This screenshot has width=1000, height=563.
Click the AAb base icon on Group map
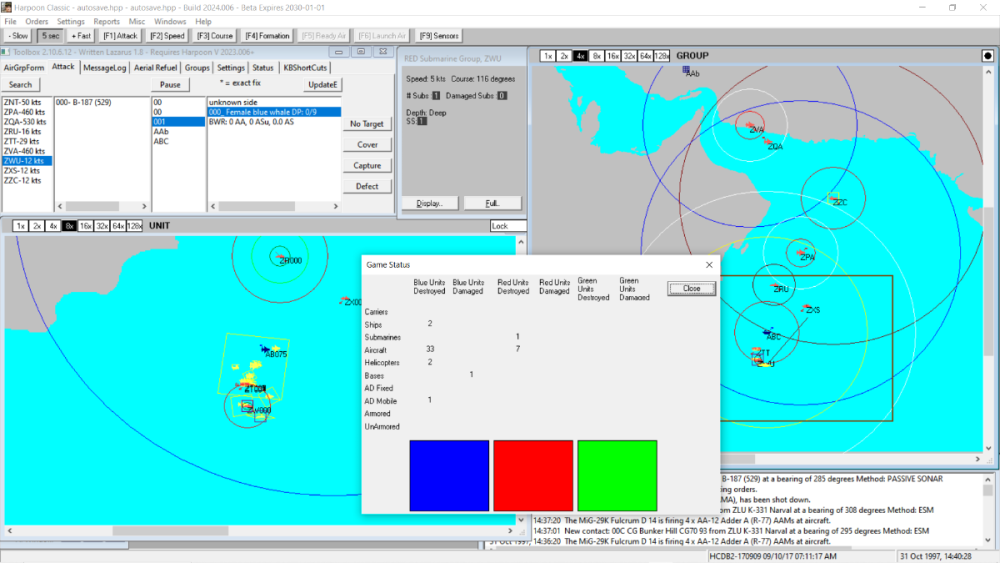pos(687,70)
